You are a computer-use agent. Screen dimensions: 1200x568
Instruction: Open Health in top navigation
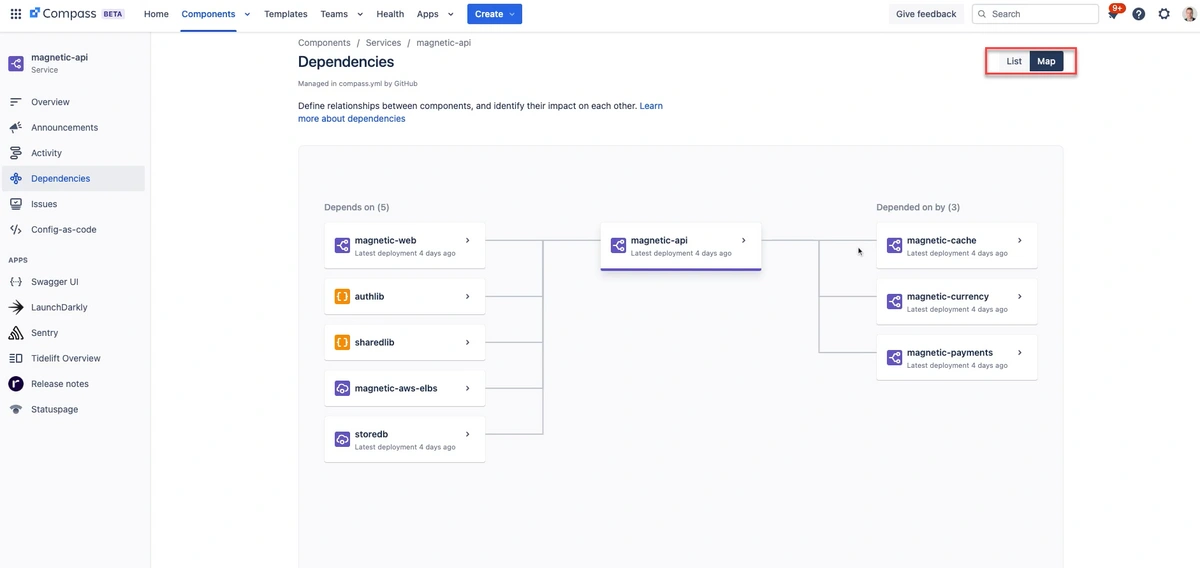point(390,14)
